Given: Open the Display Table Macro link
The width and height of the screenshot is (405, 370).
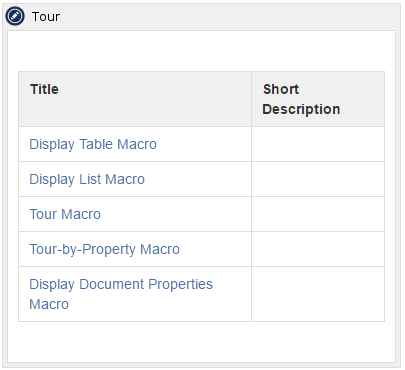Looking at the screenshot, I should click(93, 144).
